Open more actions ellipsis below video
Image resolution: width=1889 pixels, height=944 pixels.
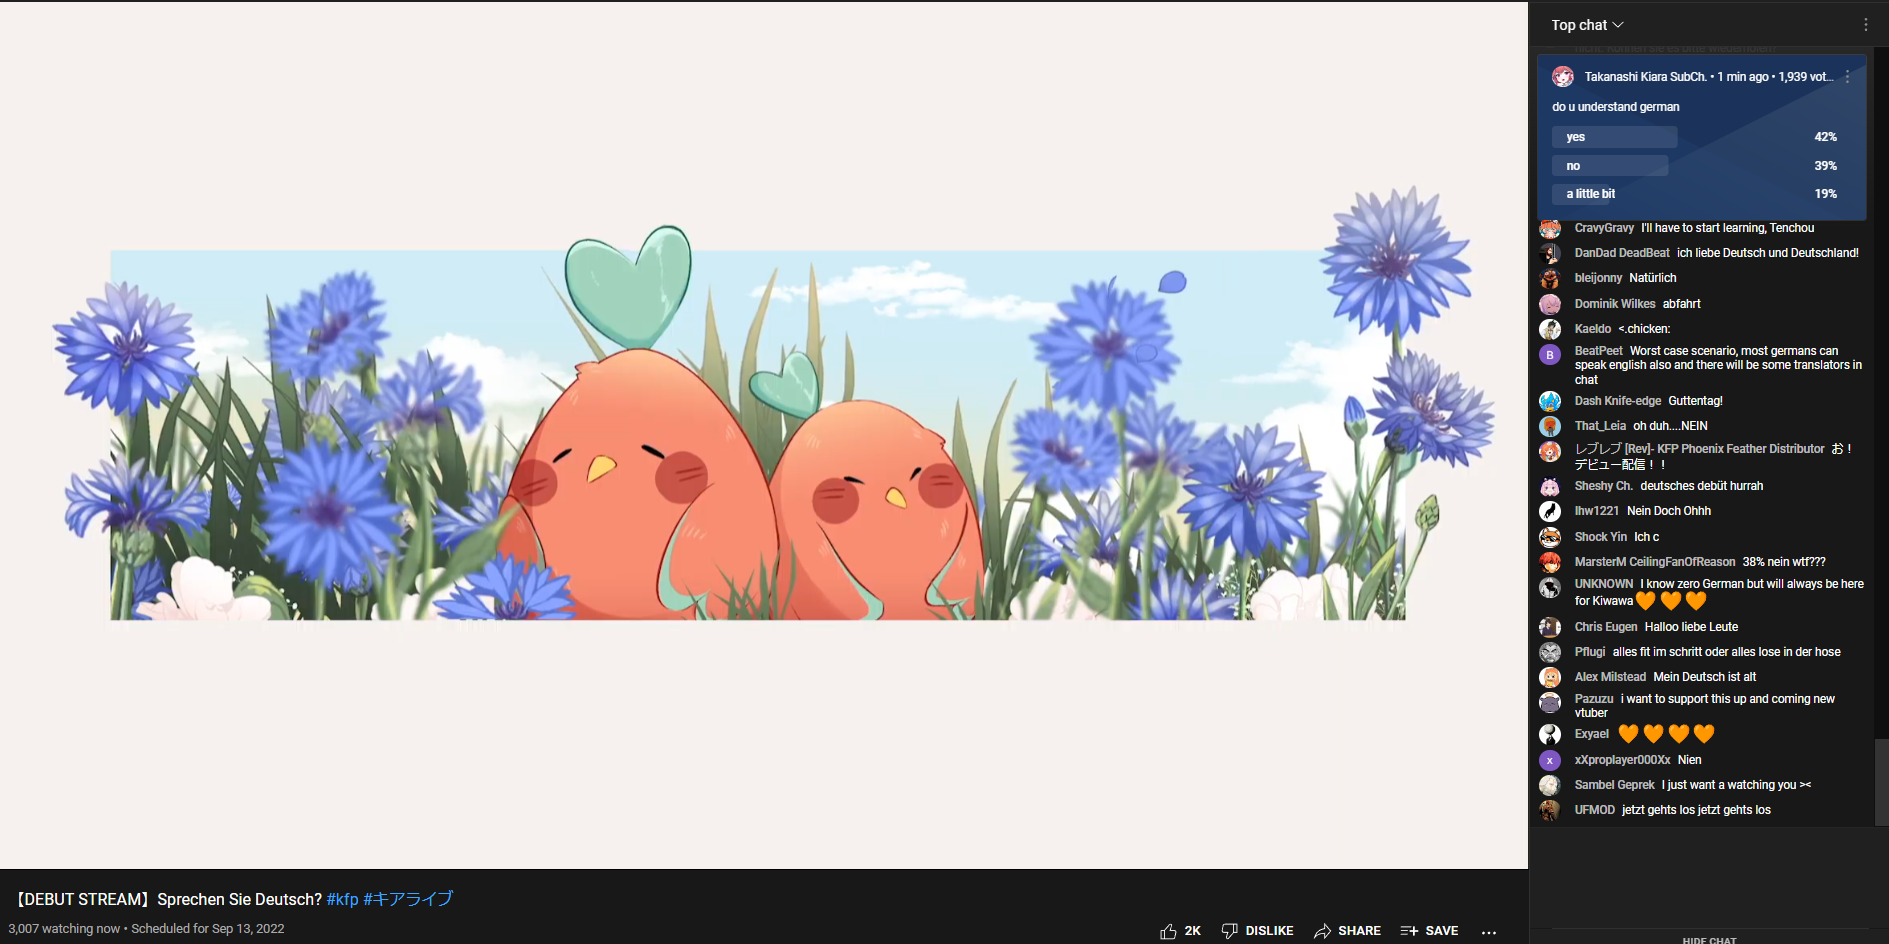pos(1489,932)
